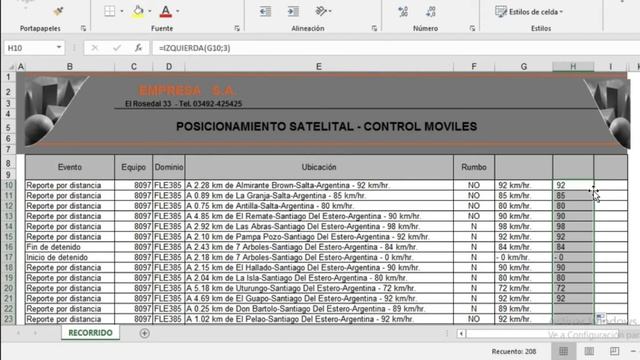The width and height of the screenshot is (640, 360).
Task: Click the Don Bartolo location cell
Action: (319, 309)
